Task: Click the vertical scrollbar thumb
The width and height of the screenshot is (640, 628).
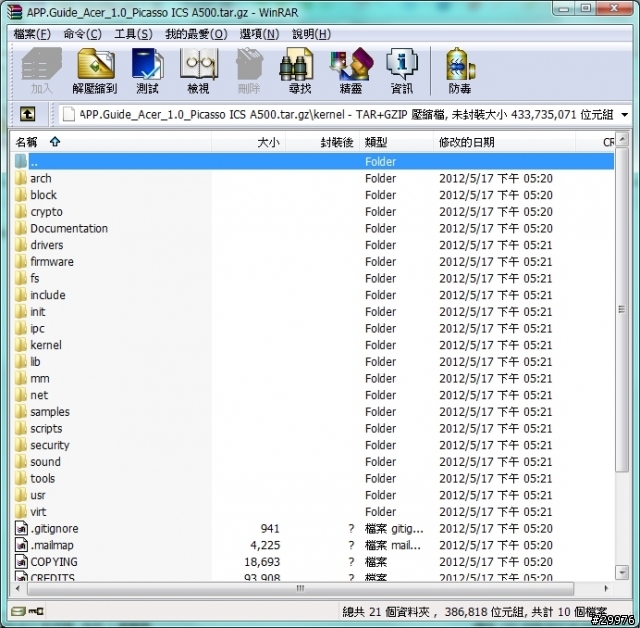Action: pos(622,309)
